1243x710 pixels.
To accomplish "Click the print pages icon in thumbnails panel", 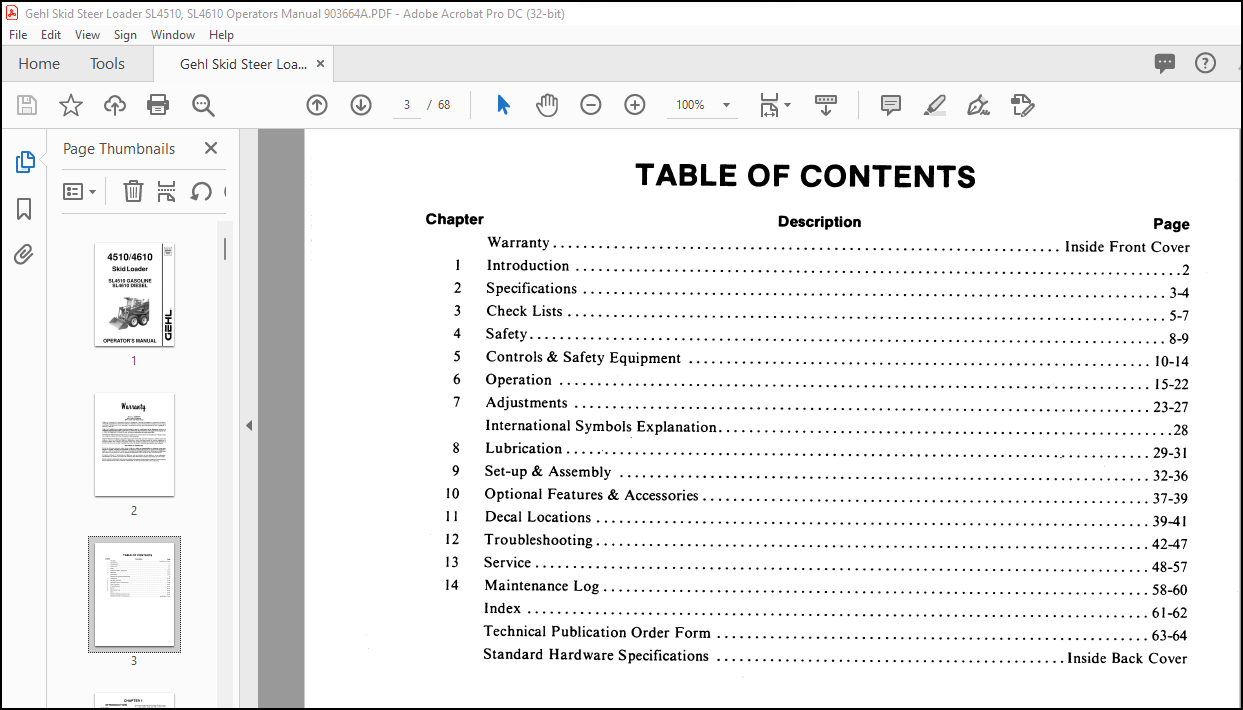I will coord(167,191).
